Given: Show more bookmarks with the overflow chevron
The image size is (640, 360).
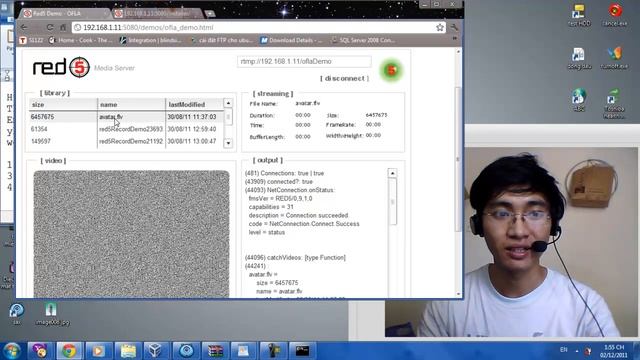Looking at the screenshot, I should (x=454, y=39).
